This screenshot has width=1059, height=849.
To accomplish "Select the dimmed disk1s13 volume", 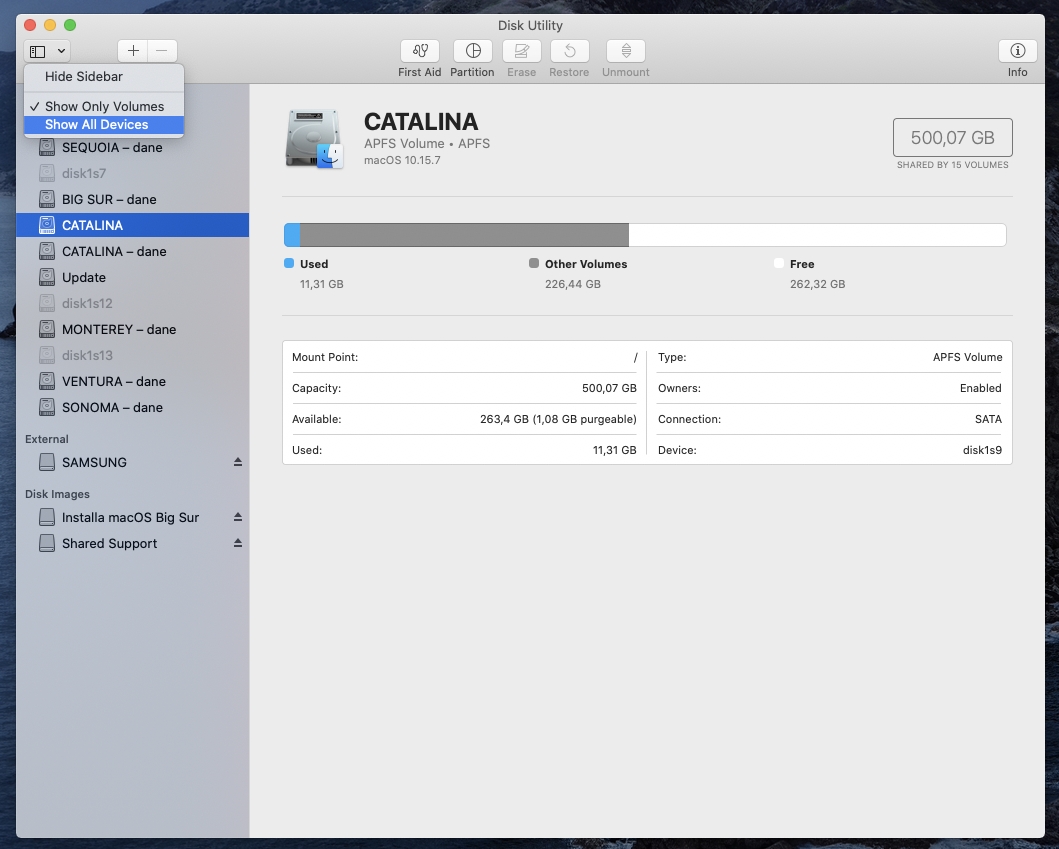I will click(132, 355).
